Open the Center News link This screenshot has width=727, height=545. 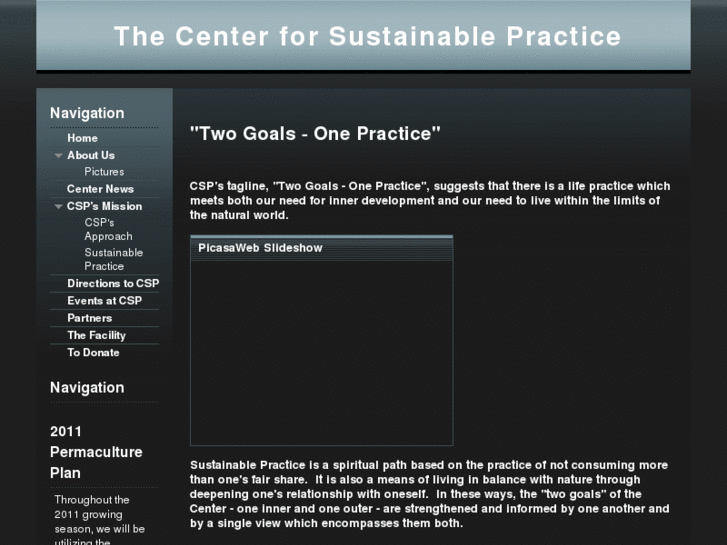coord(100,189)
